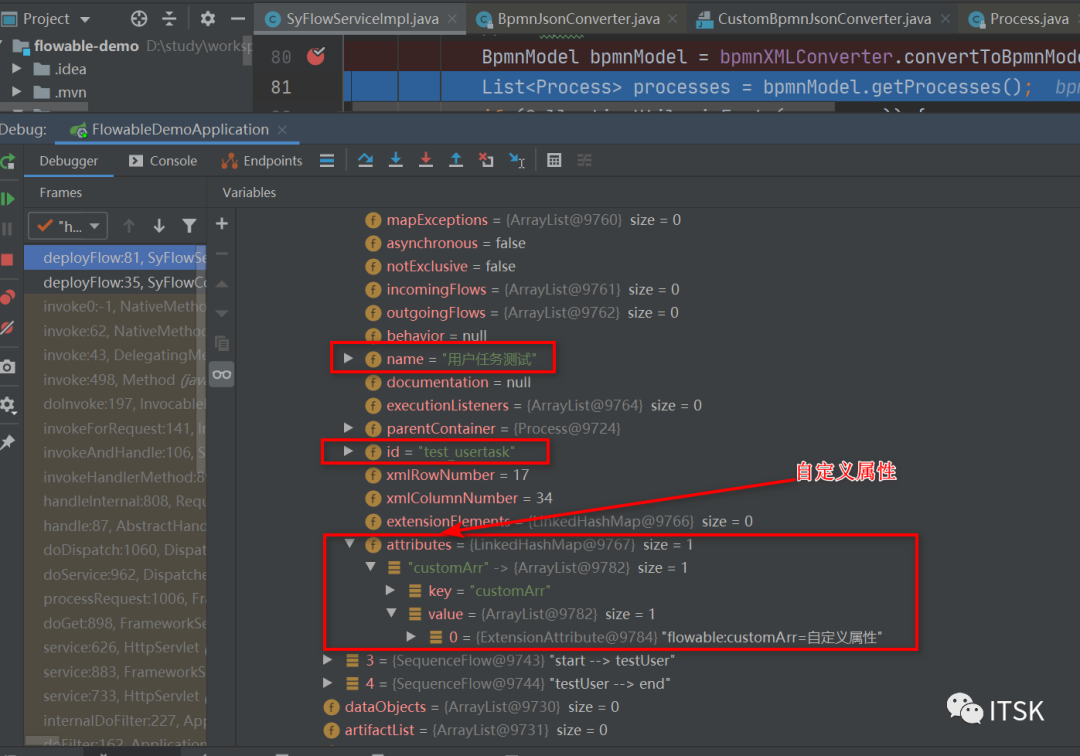Click Drop Frame icon
The width and height of the screenshot is (1080, 756).
pyautogui.click(x=486, y=160)
